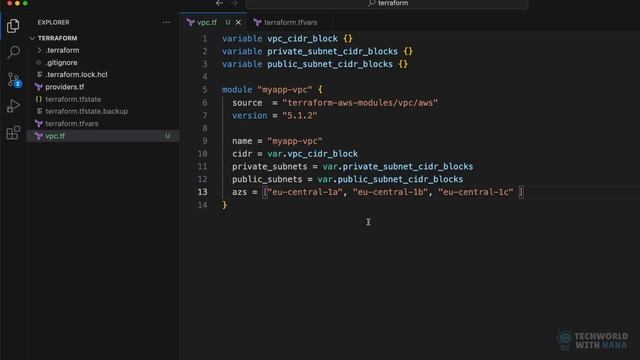Open the Explorer view in activity bar
Viewport: 640px width, 360px height.
point(13,26)
